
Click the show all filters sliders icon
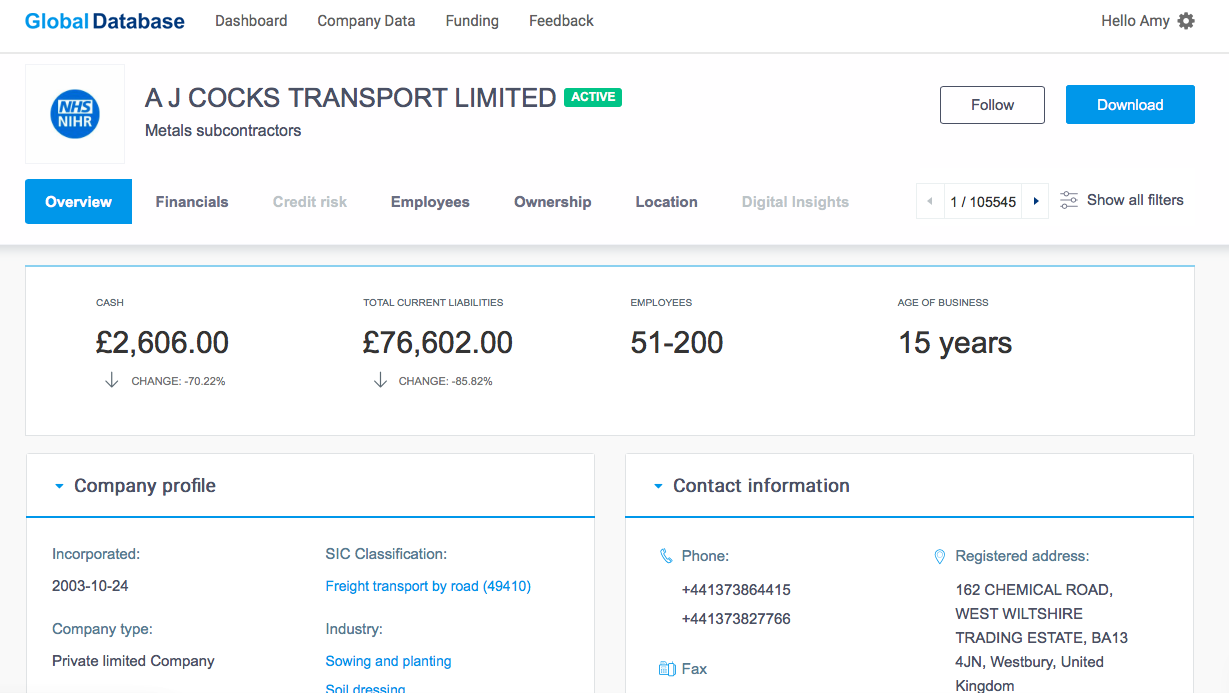1069,200
